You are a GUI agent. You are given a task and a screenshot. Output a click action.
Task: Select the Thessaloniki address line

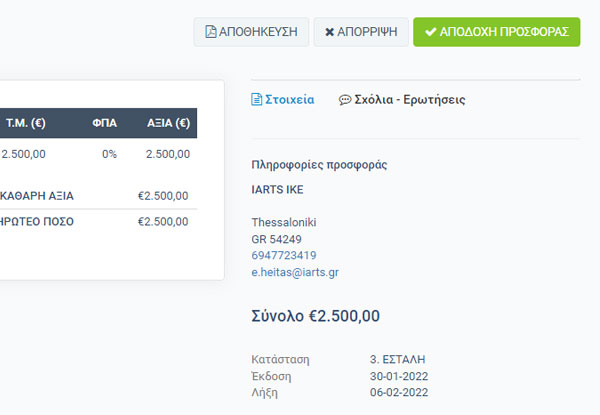(x=284, y=222)
